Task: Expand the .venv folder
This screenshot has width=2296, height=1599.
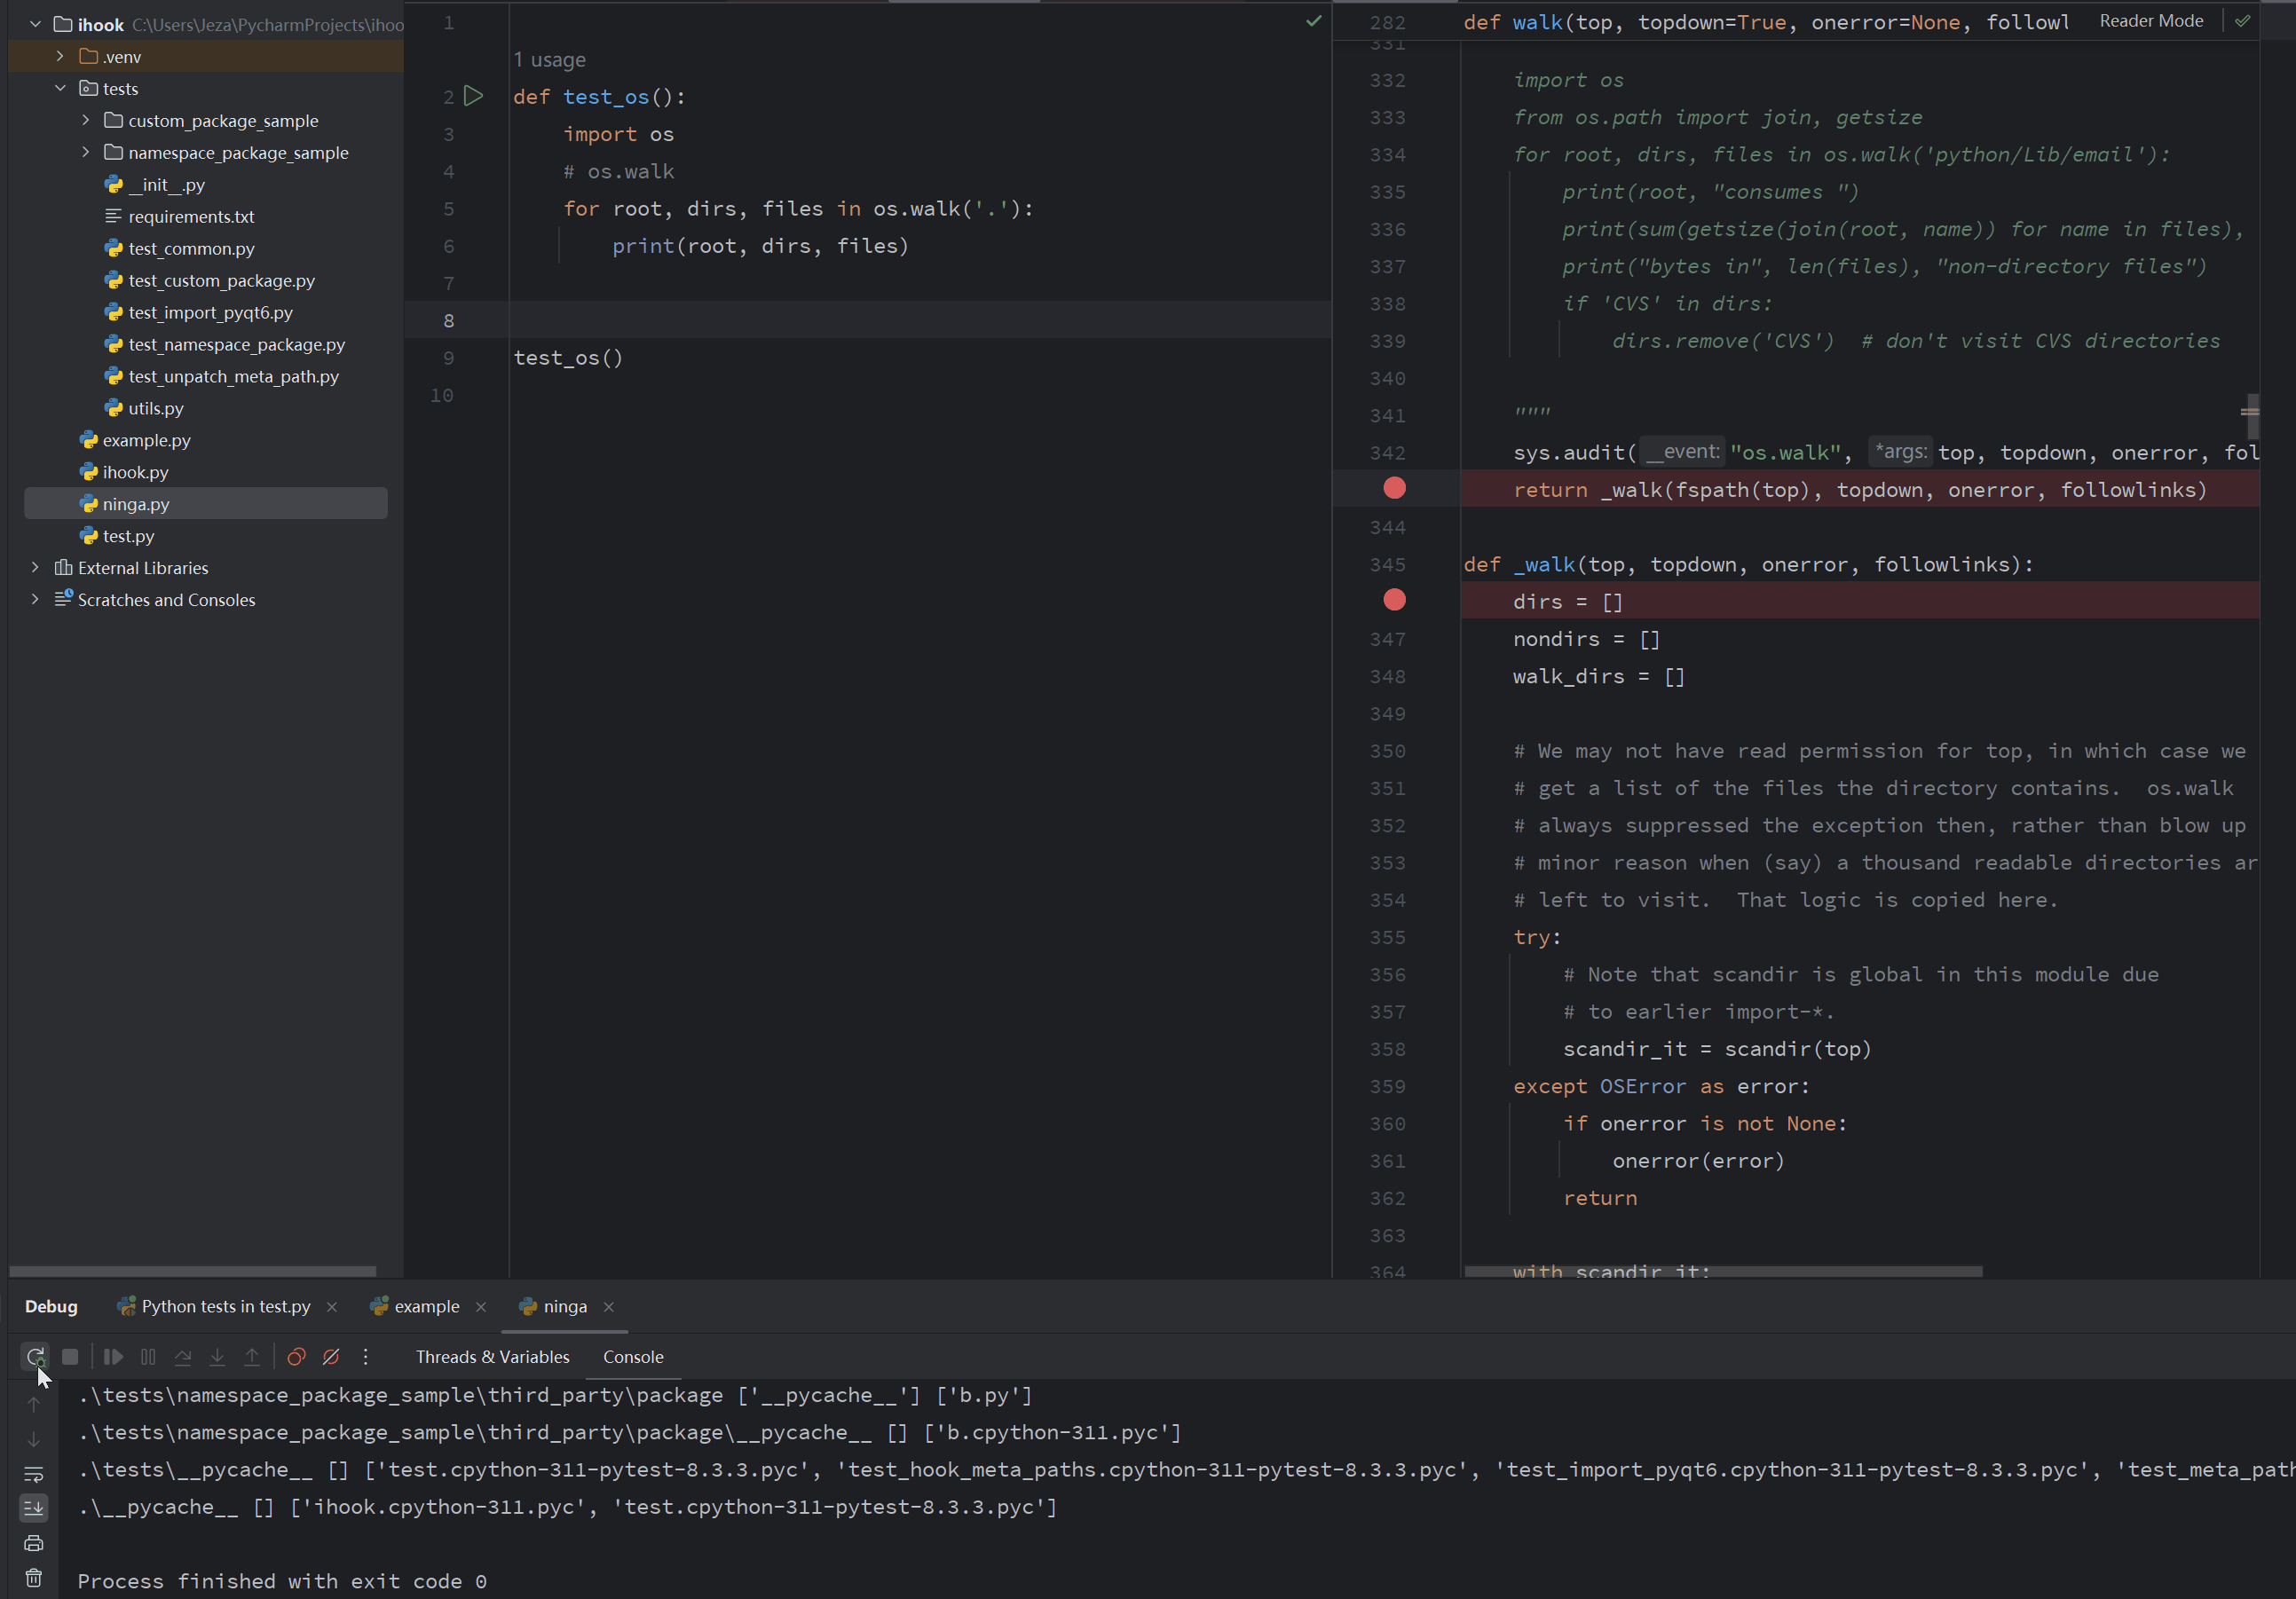Action: tap(60, 57)
